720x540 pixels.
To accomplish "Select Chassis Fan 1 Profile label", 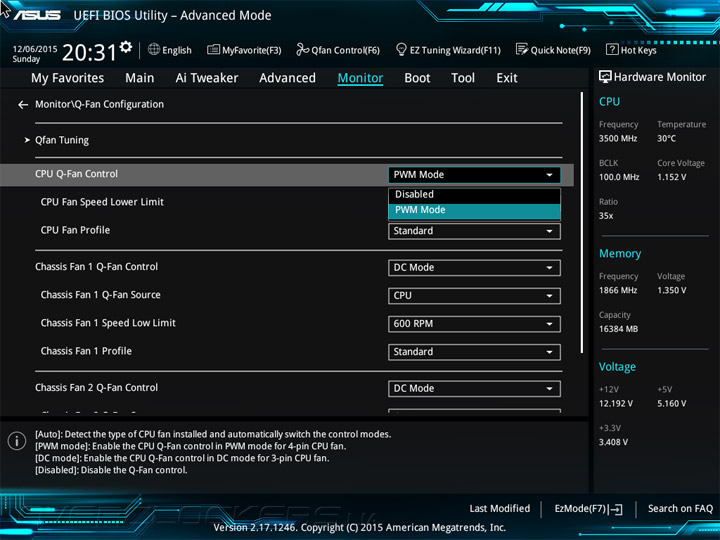I will pos(86,351).
